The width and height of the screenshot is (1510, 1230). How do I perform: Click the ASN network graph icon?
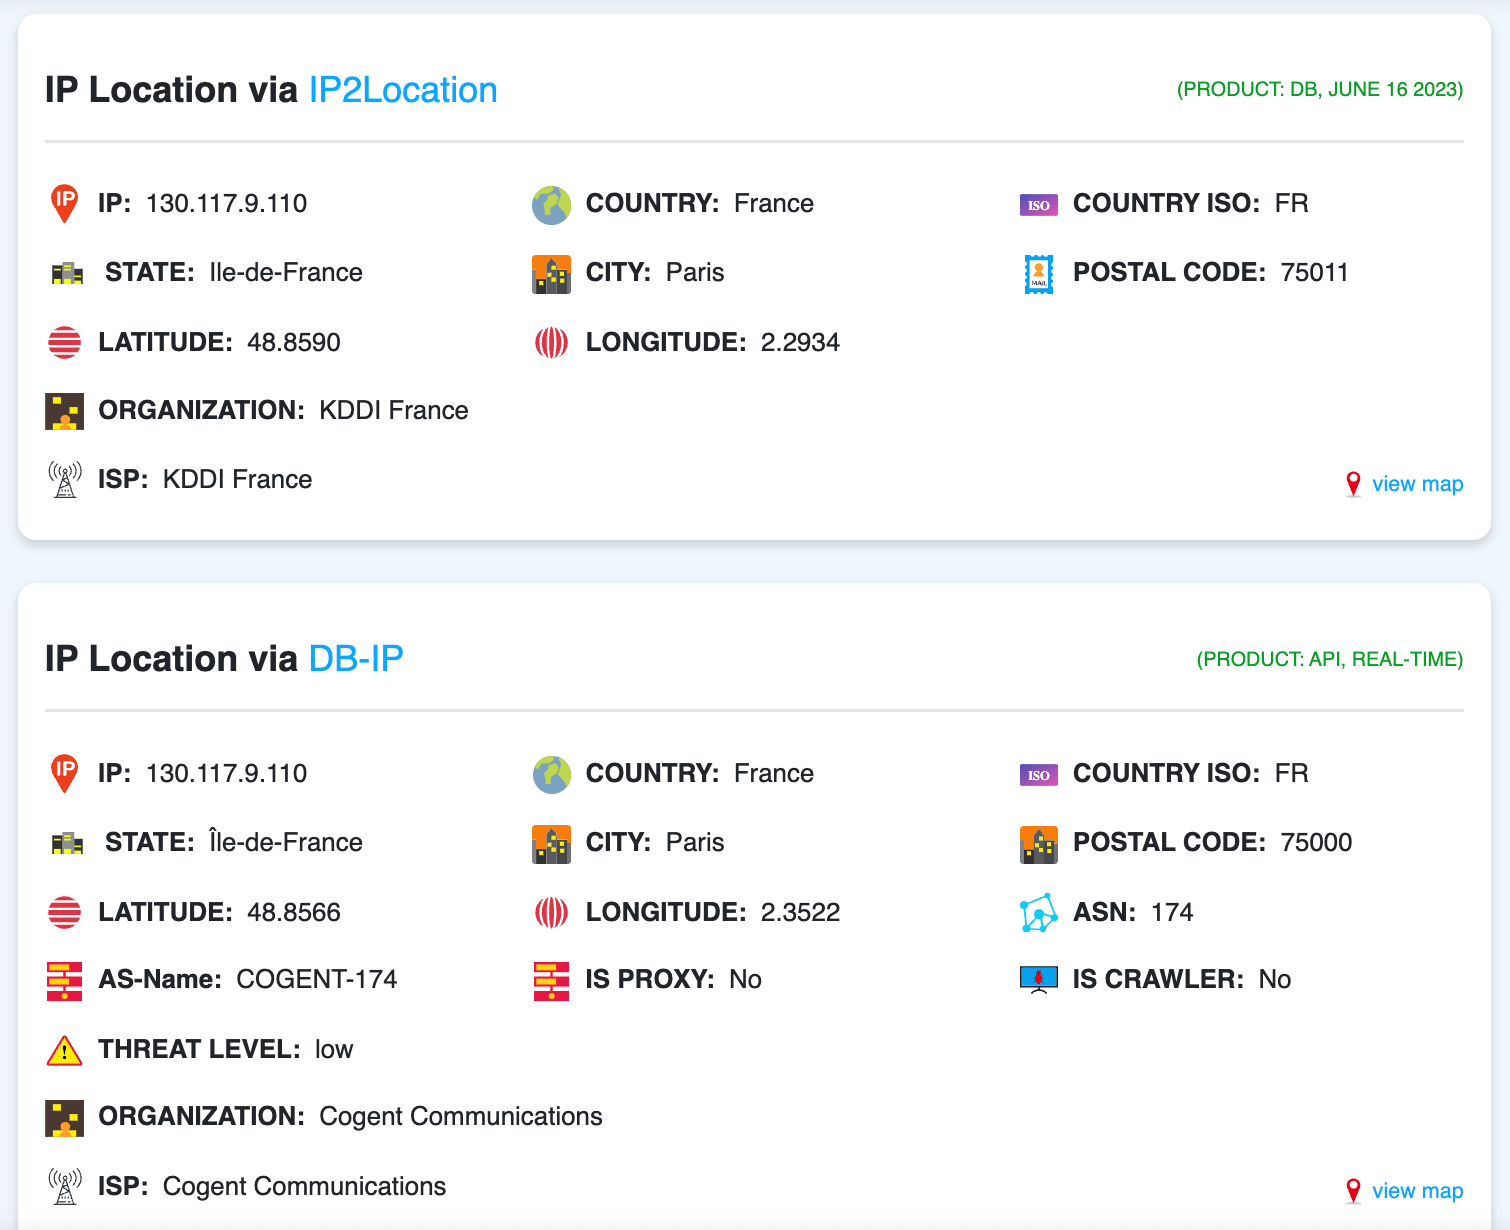(x=1039, y=913)
